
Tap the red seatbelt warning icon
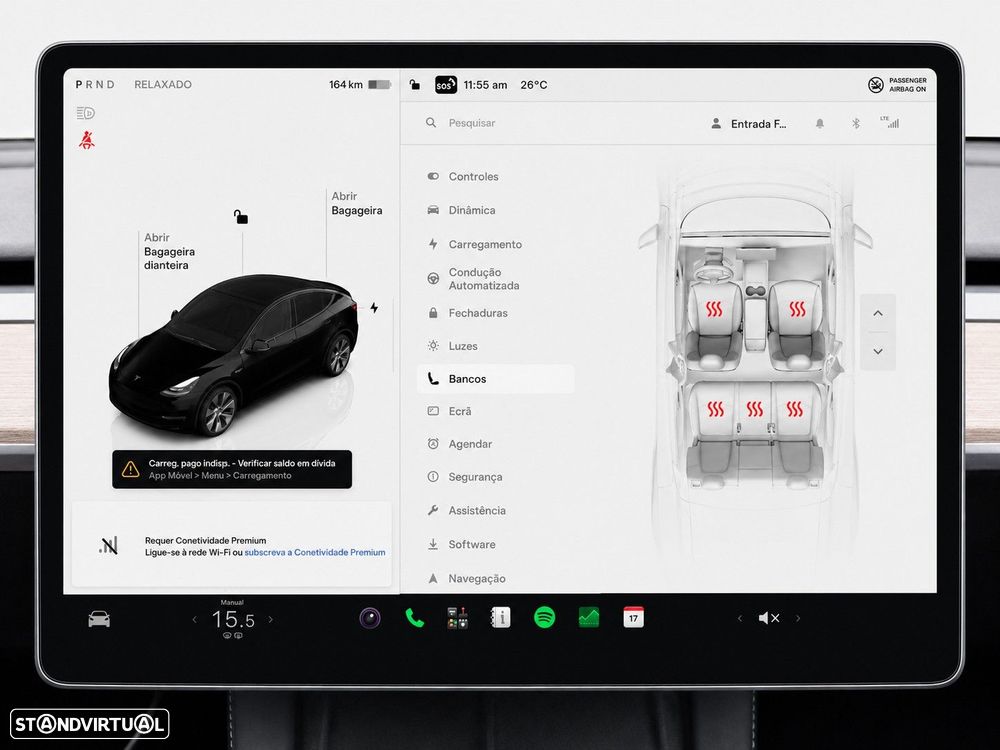(87, 140)
